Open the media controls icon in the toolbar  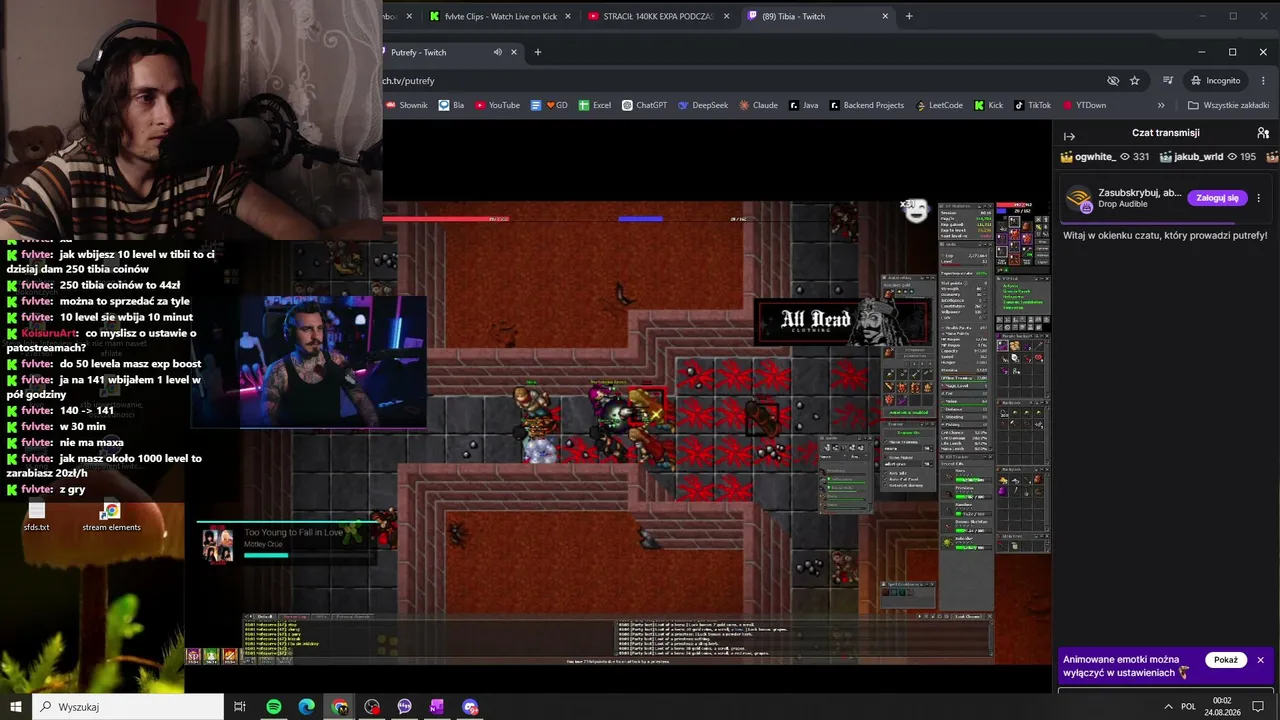(1167, 80)
